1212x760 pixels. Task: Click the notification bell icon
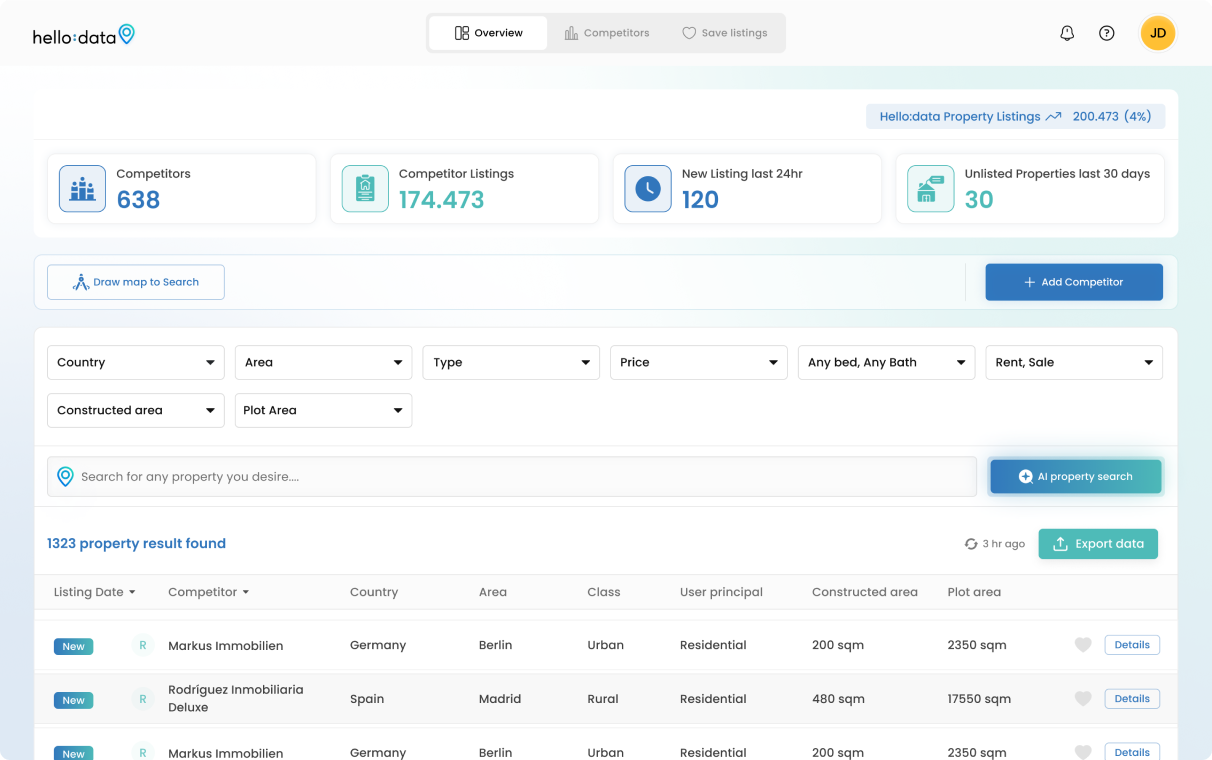[1067, 33]
